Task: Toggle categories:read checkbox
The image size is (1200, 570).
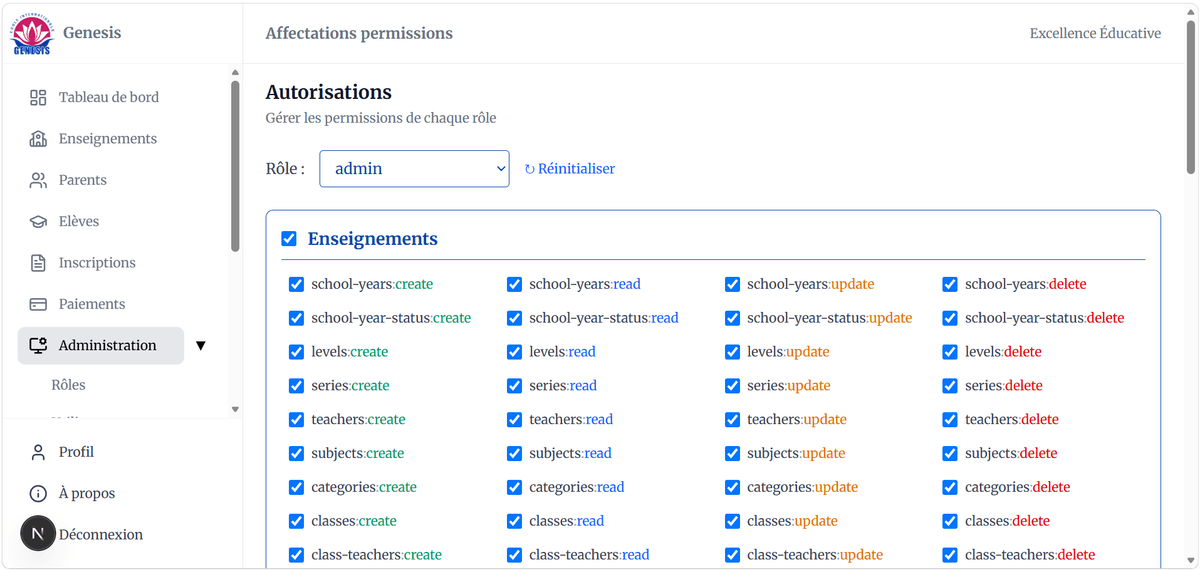Action: pyautogui.click(x=514, y=487)
